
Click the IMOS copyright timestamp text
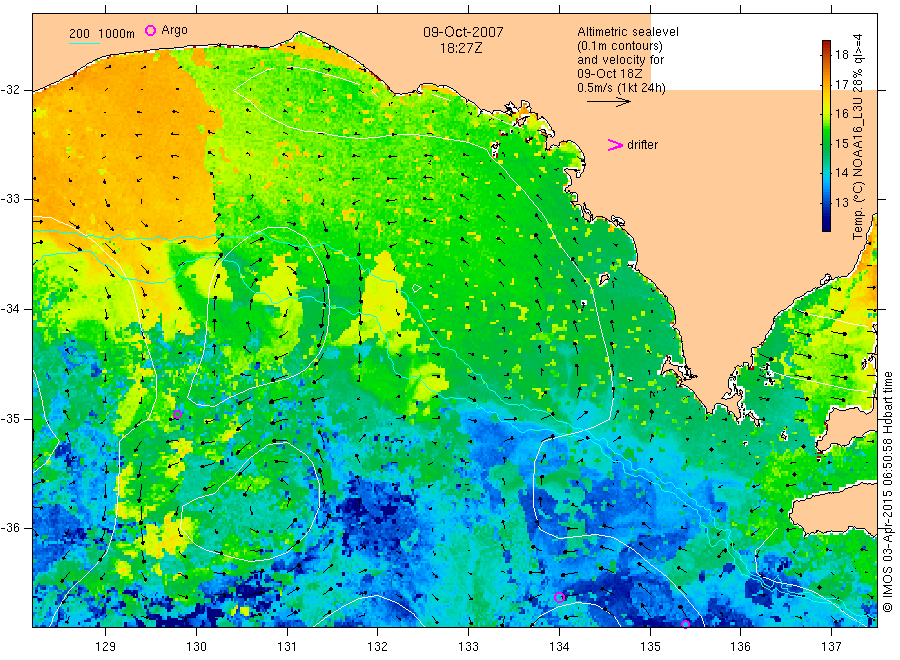click(x=887, y=492)
